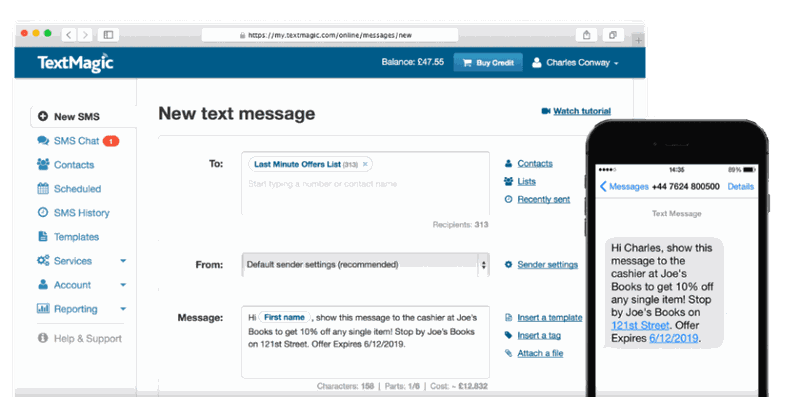Click the SMS Chat bubbles icon
The height and width of the screenshot is (397, 800).
[x=43, y=140]
